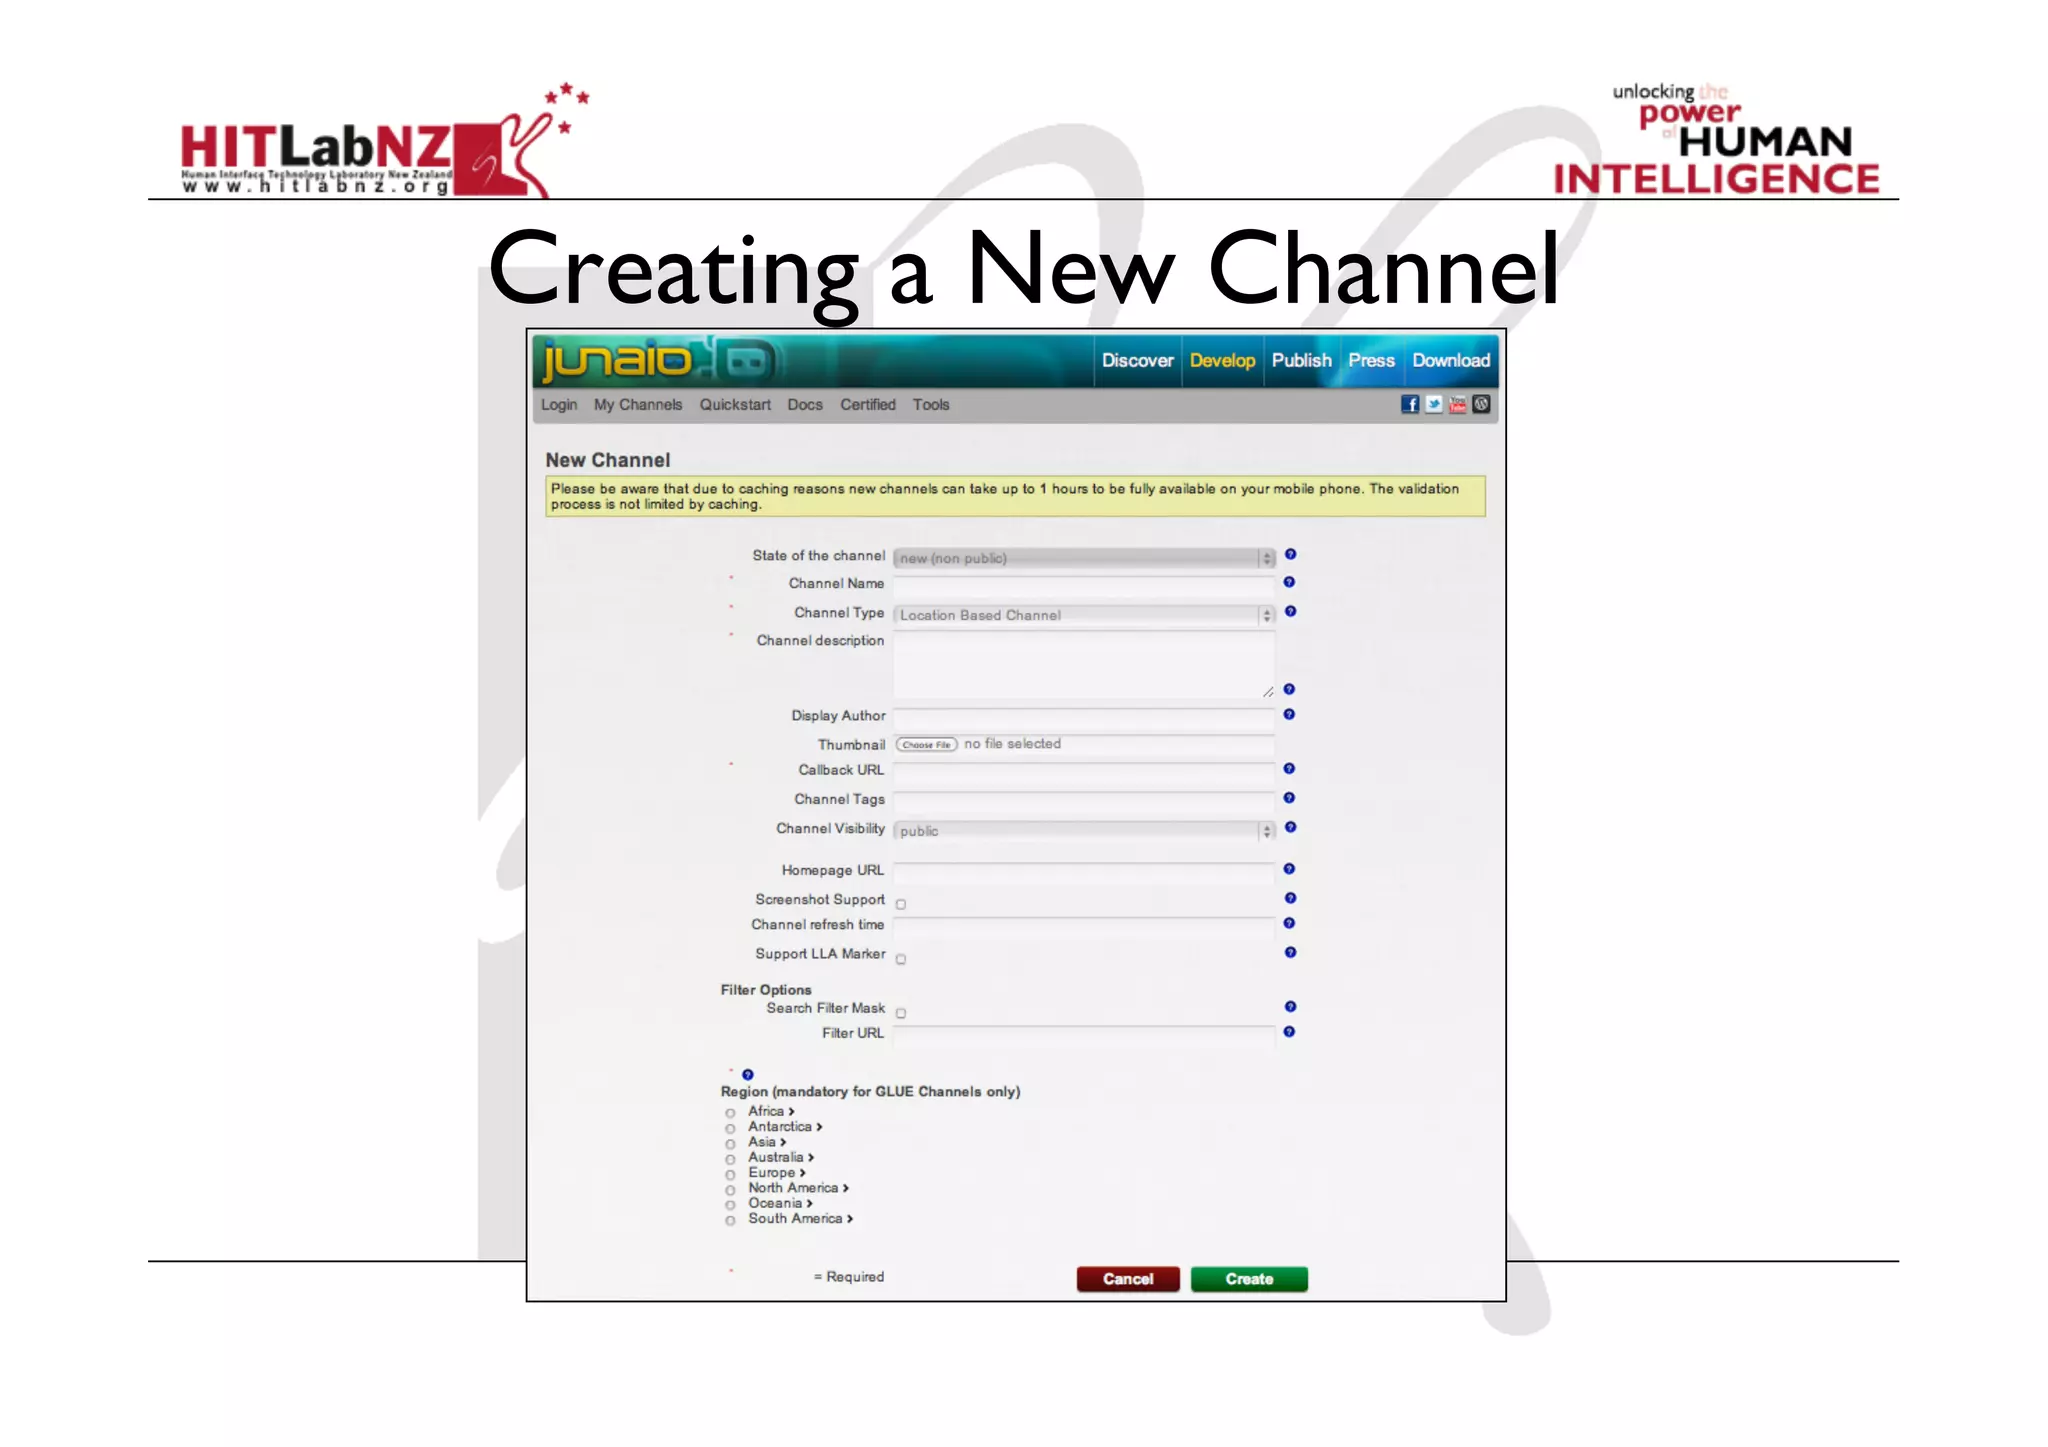Select the Europe region radio button
Screen dimensions: 2048x1447
pos(730,1174)
